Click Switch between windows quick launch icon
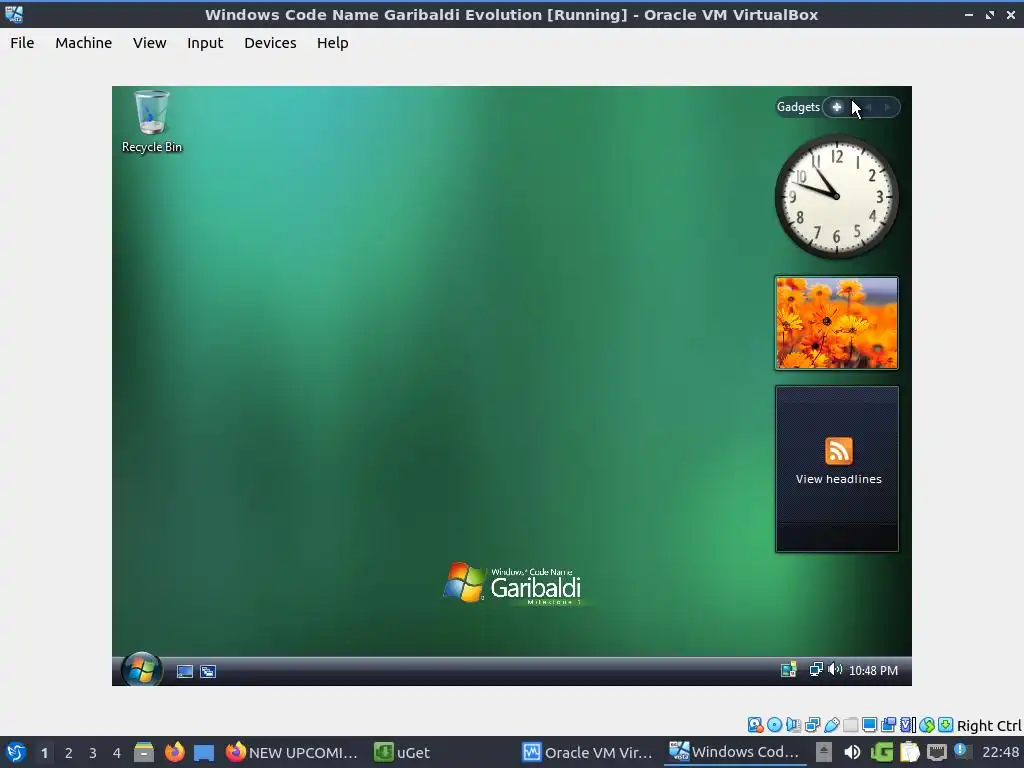This screenshot has width=1024, height=768. [x=208, y=671]
